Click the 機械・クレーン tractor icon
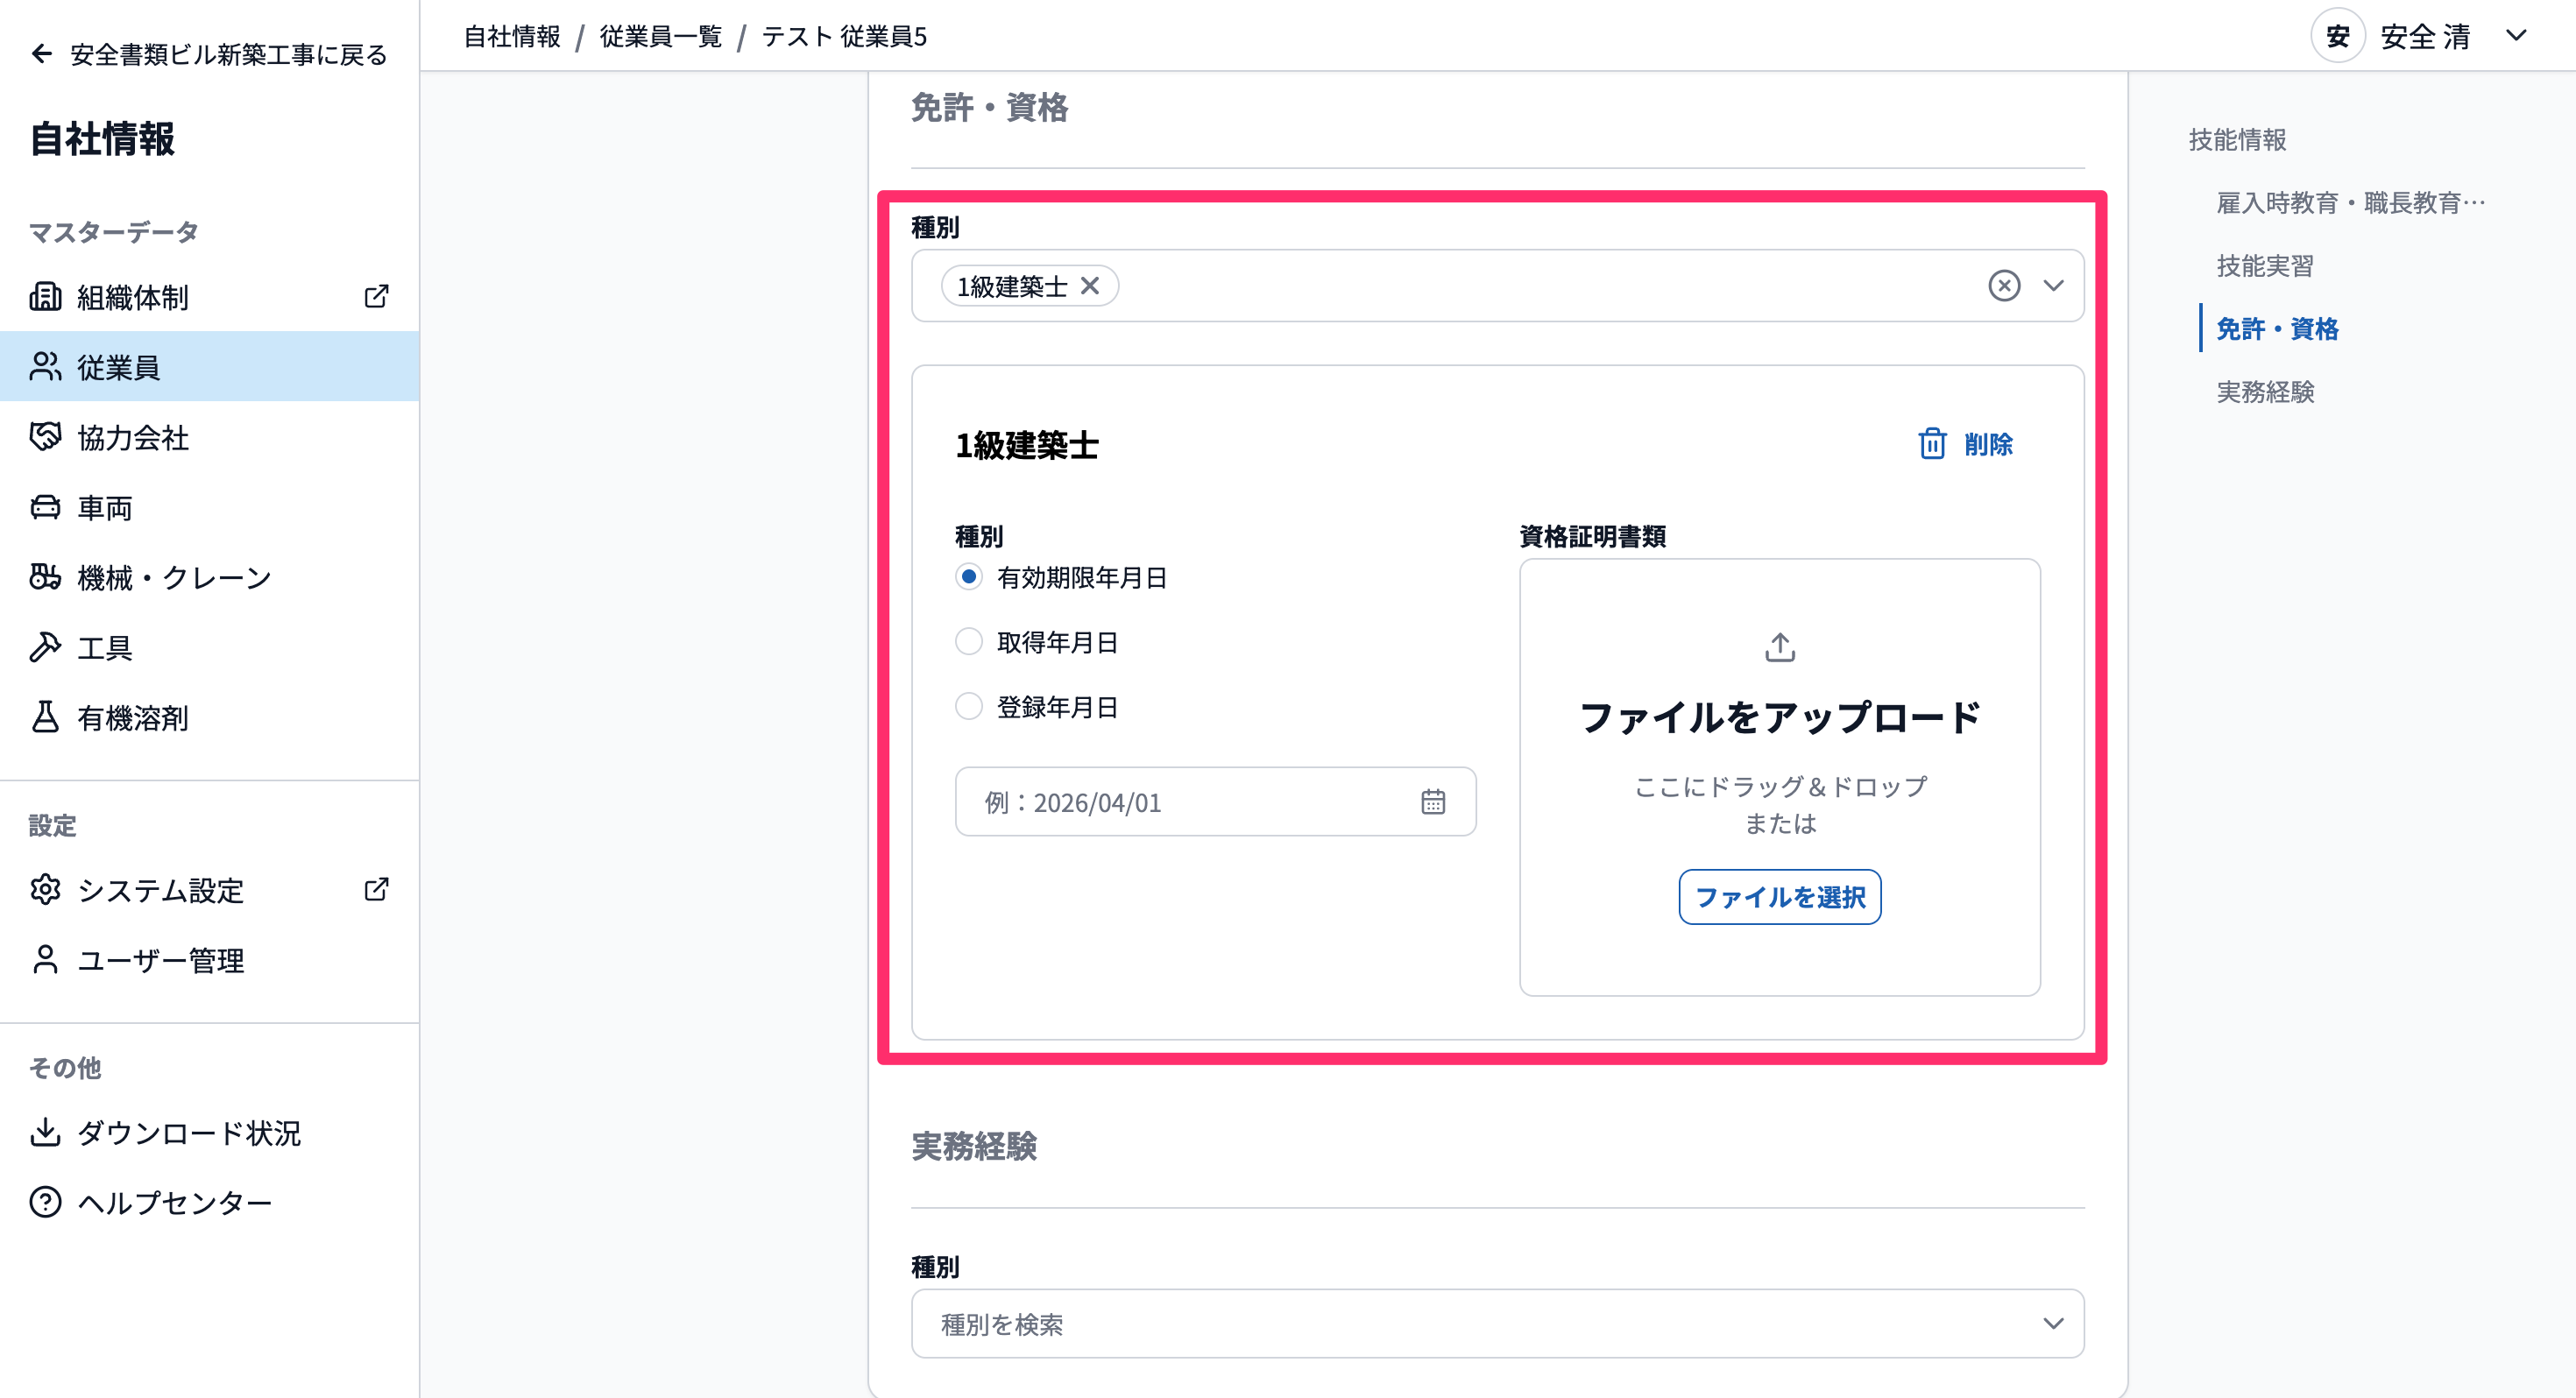Screen dimensions: 2576x1398 [45, 577]
